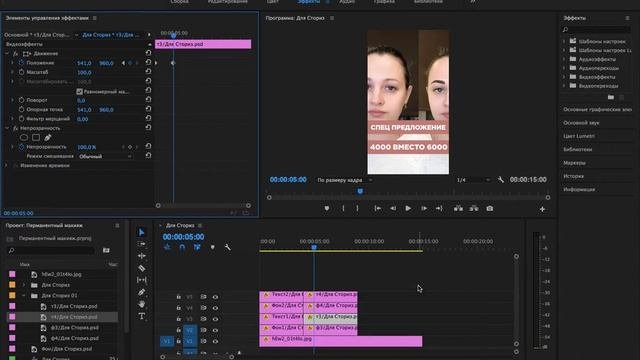This screenshot has width=640, height=360.
Task: Hide track V1 with its eye icon
Action: (x=215, y=341)
